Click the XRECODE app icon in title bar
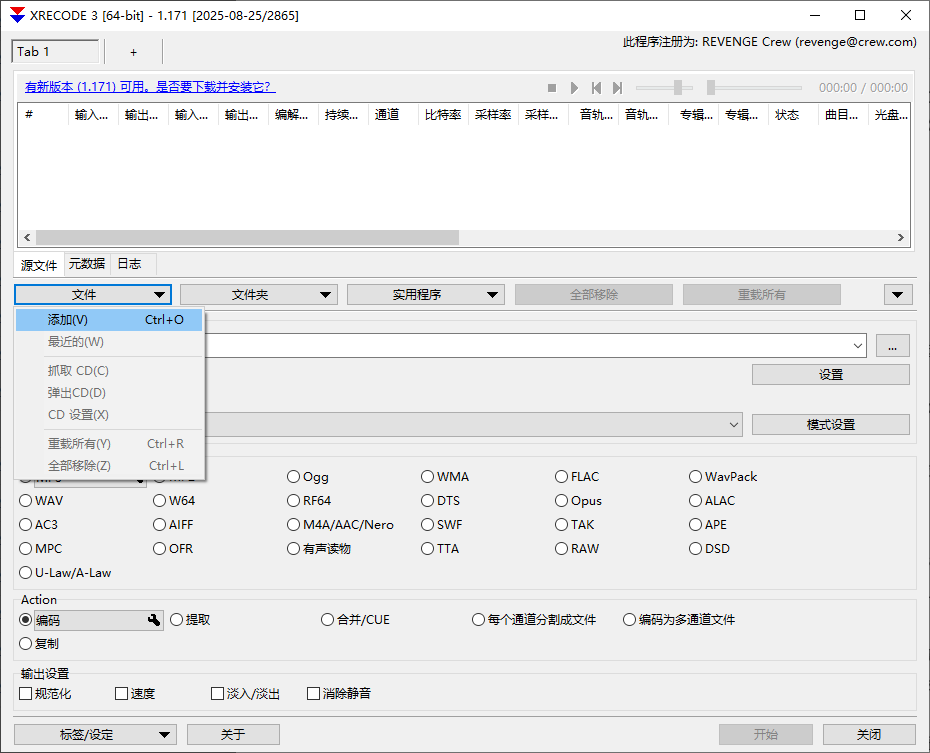Viewport: 930px width, 753px height. pyautogui.click(x=17, y=16)
